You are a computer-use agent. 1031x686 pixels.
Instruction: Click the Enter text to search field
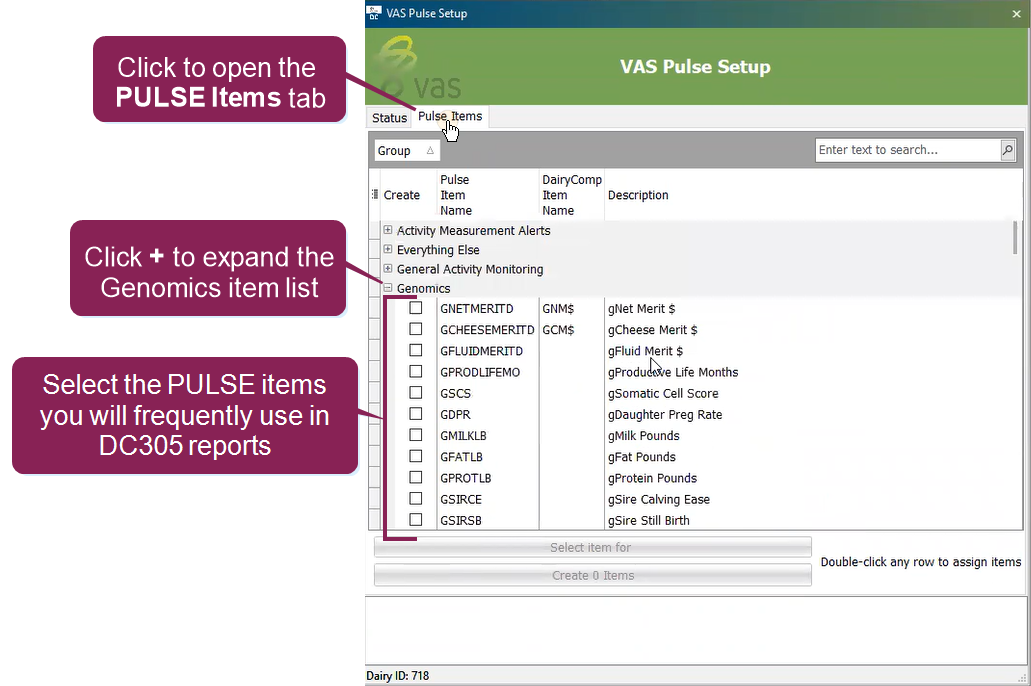(x=907, y=150)
